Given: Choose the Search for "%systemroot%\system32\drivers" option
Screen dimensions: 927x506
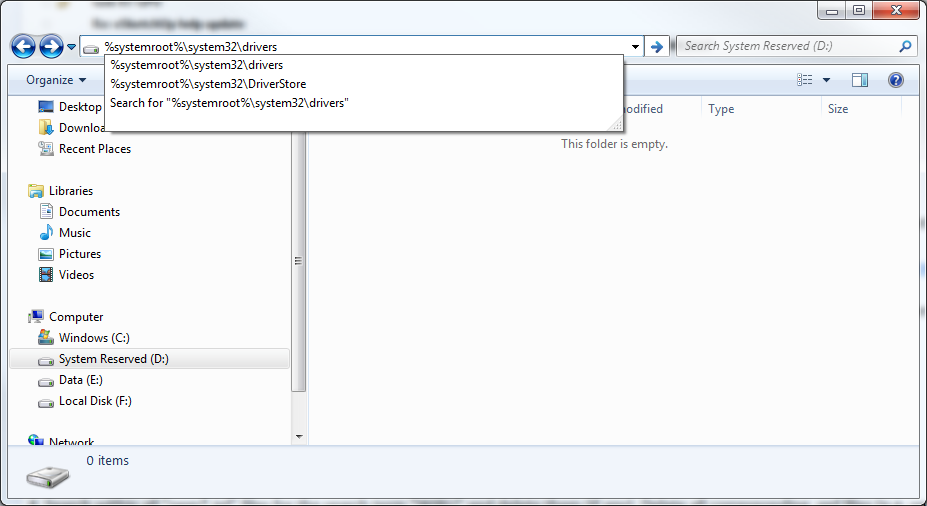Looking at the screenshot, I should click(228, 102).
